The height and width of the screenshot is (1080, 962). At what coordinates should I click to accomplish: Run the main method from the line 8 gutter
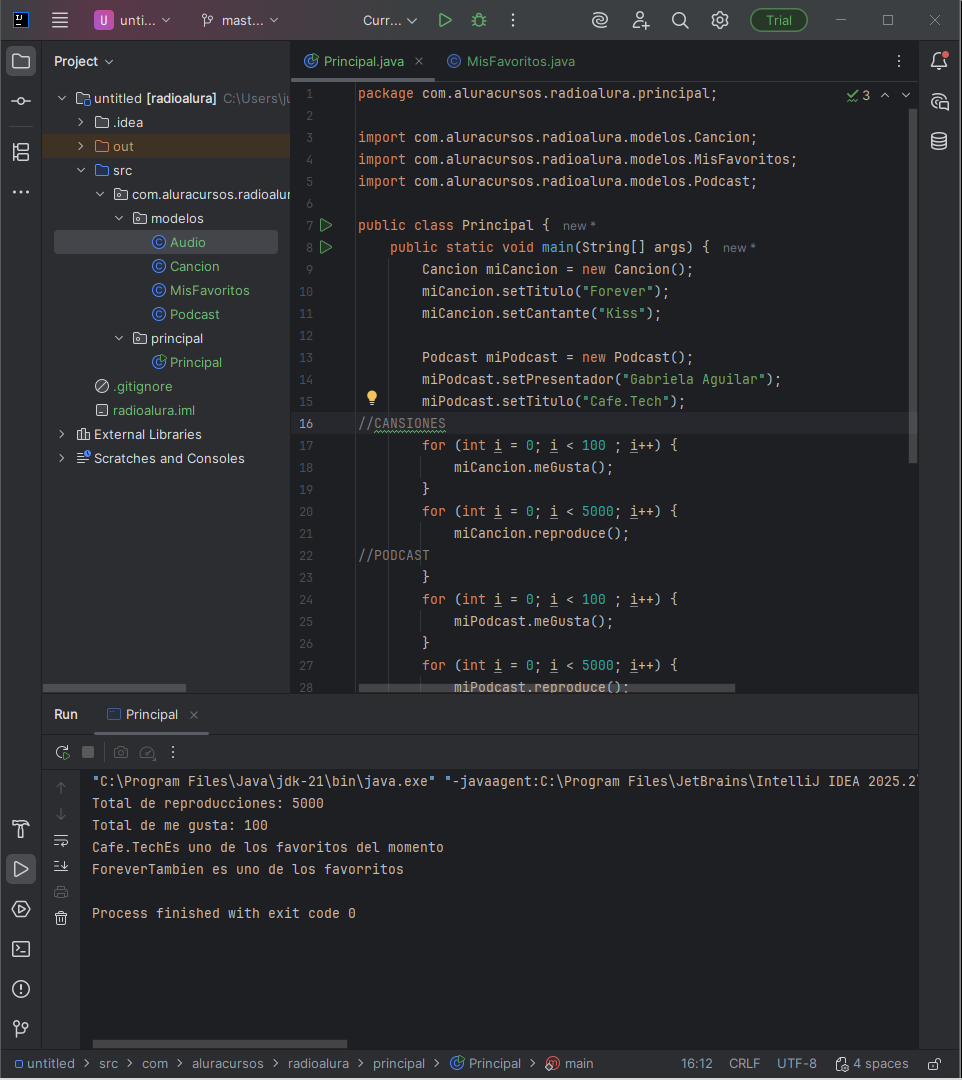[326, 247]
